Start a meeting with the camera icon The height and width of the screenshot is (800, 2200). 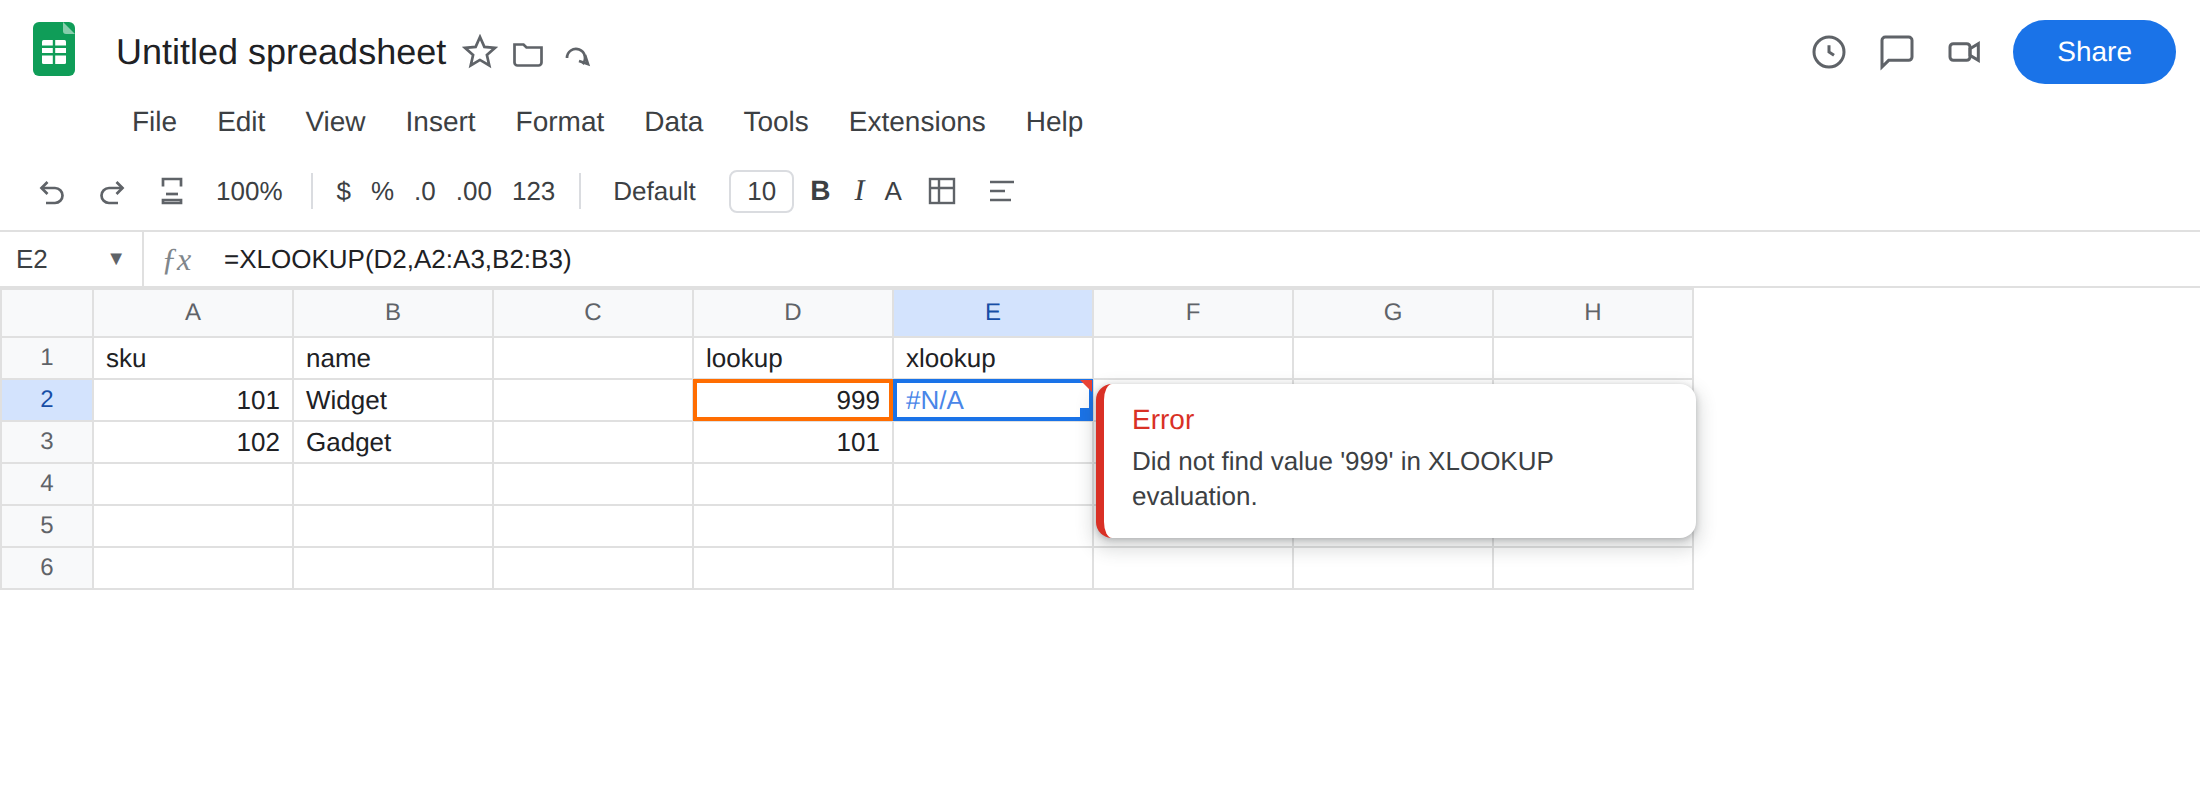pyautogui.click(x=1964, y=52)
